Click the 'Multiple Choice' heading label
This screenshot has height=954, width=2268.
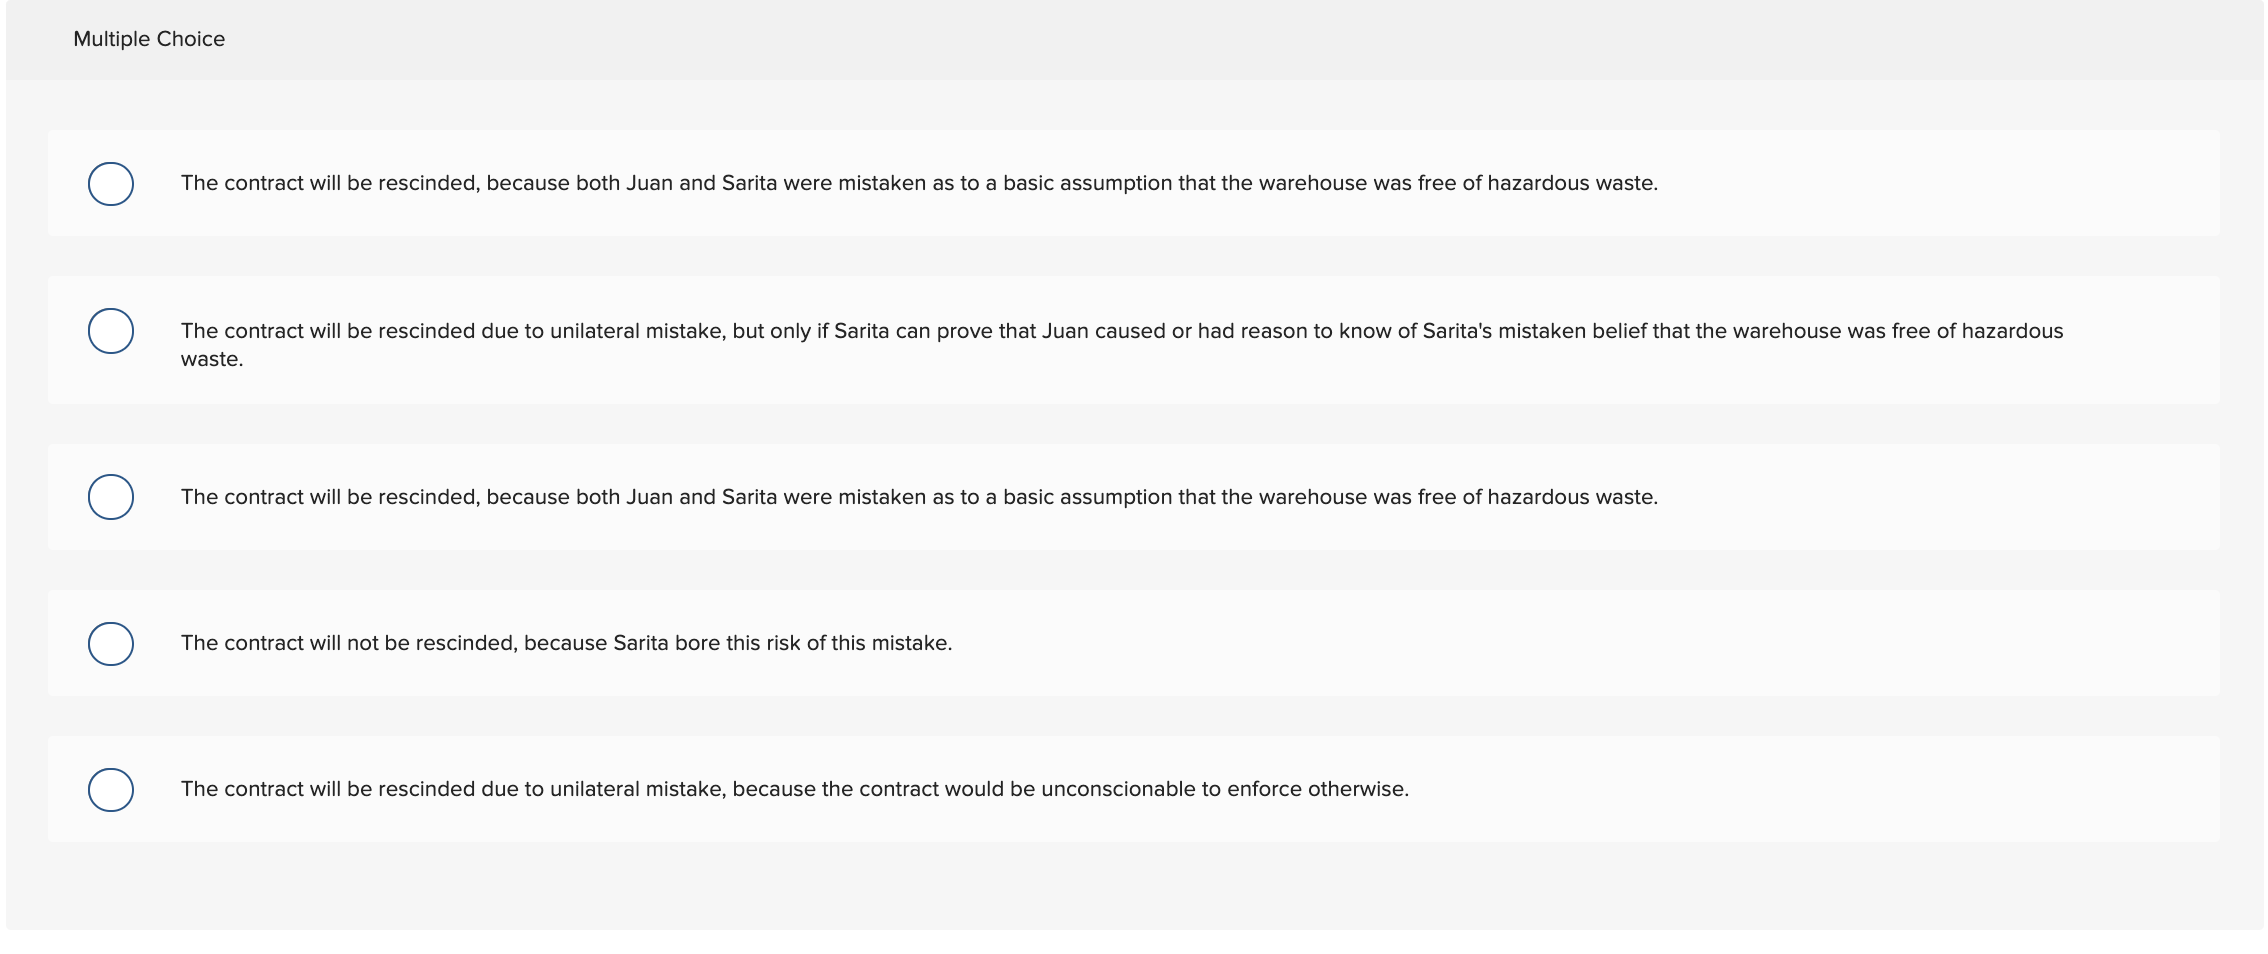[149, 39]
